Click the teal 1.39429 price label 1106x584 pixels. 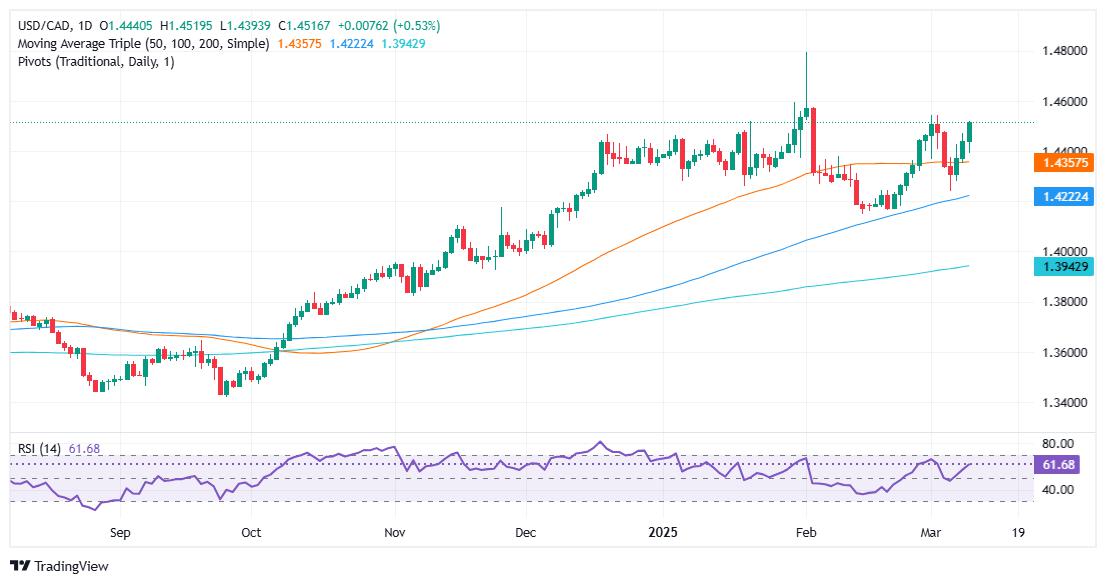coord(1064,266)
